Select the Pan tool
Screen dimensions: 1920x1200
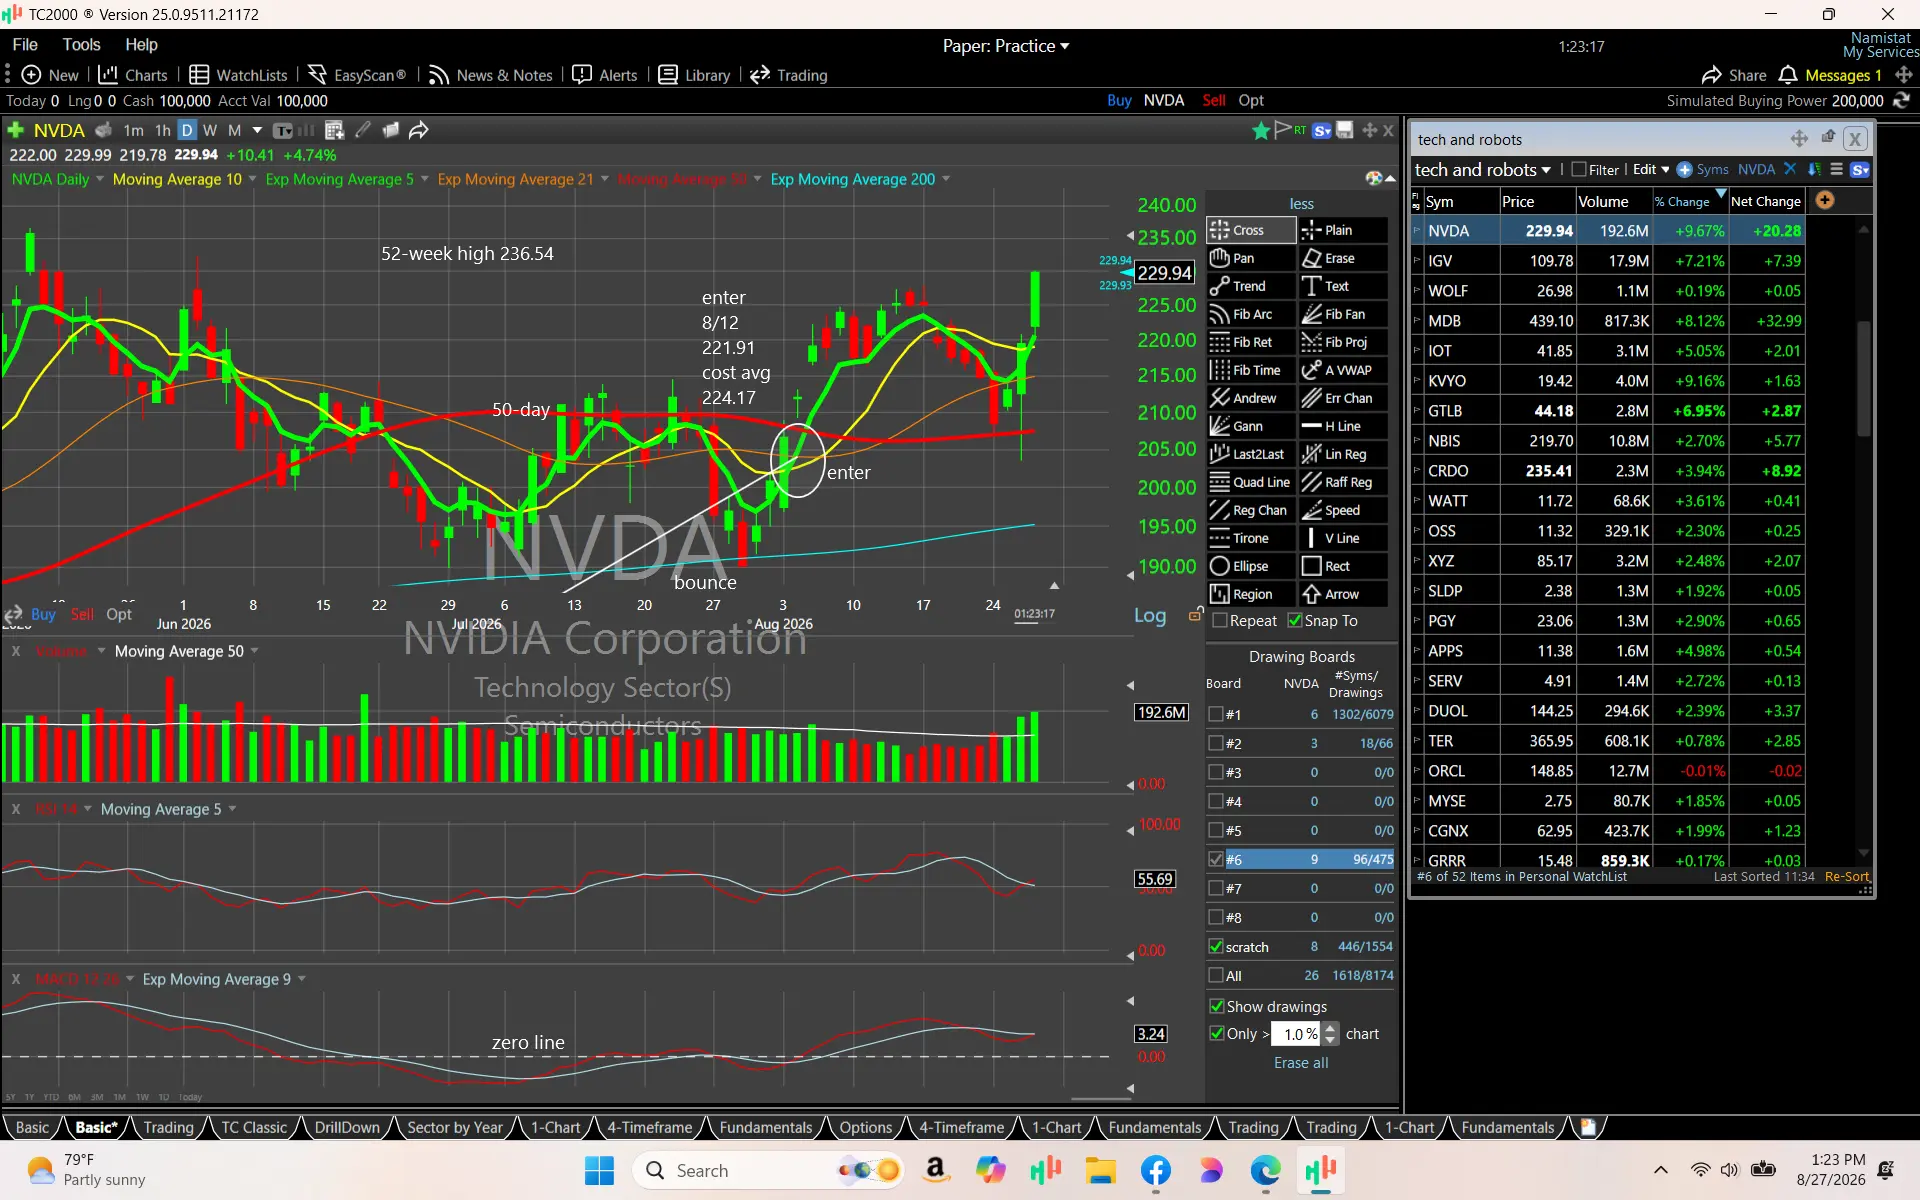pos(1251,258)
